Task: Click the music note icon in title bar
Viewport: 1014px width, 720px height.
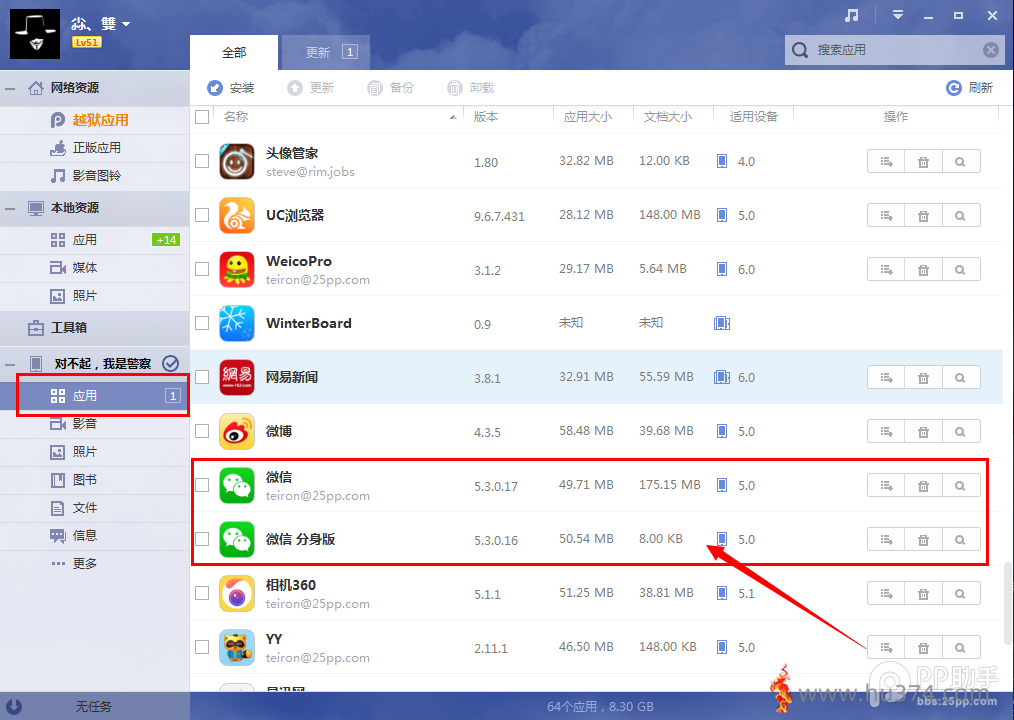Action: 852,15
